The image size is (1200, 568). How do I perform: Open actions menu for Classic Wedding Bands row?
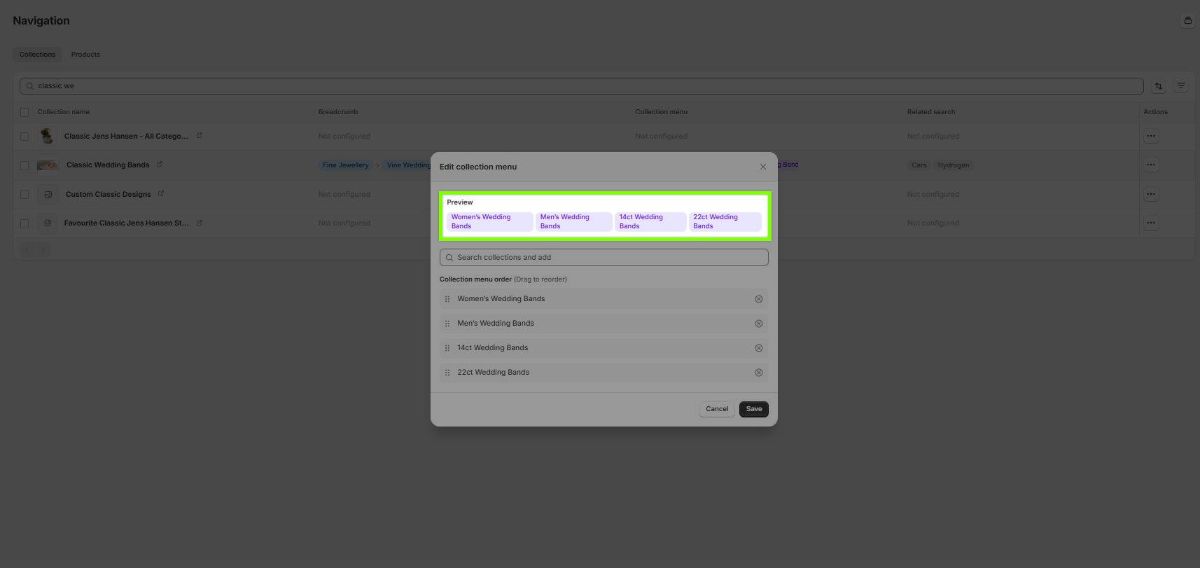[1151, 165]
